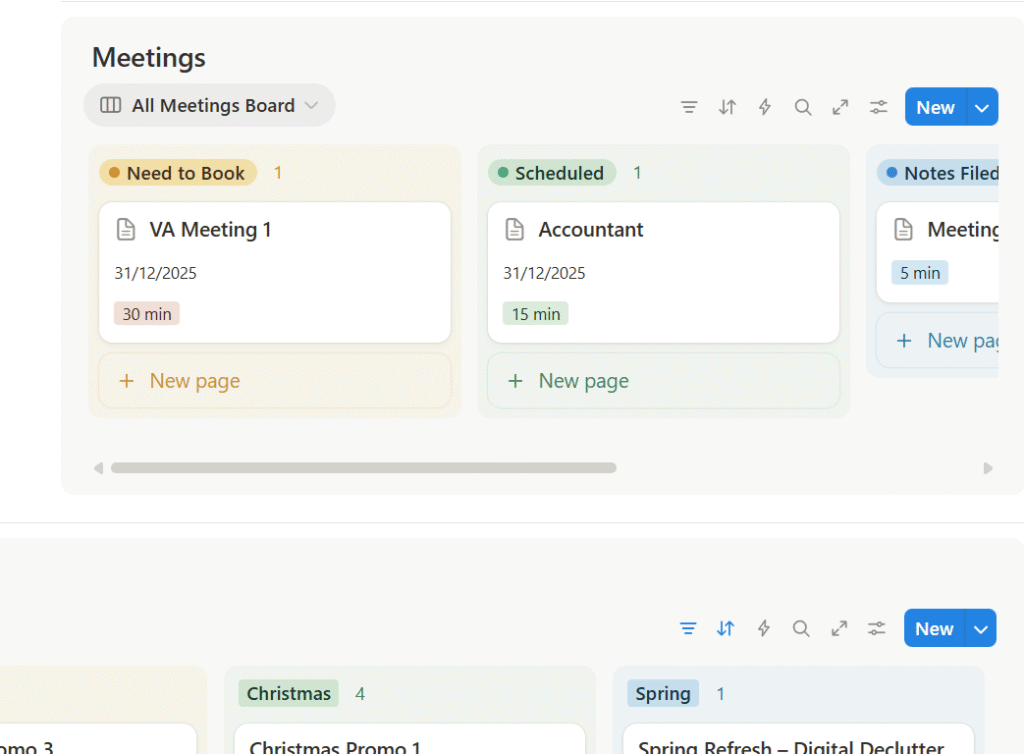The width and height of the screenshot is (1024, 754).
Task: Add New page under Scheduled column
Action: [x=662, y=381]
